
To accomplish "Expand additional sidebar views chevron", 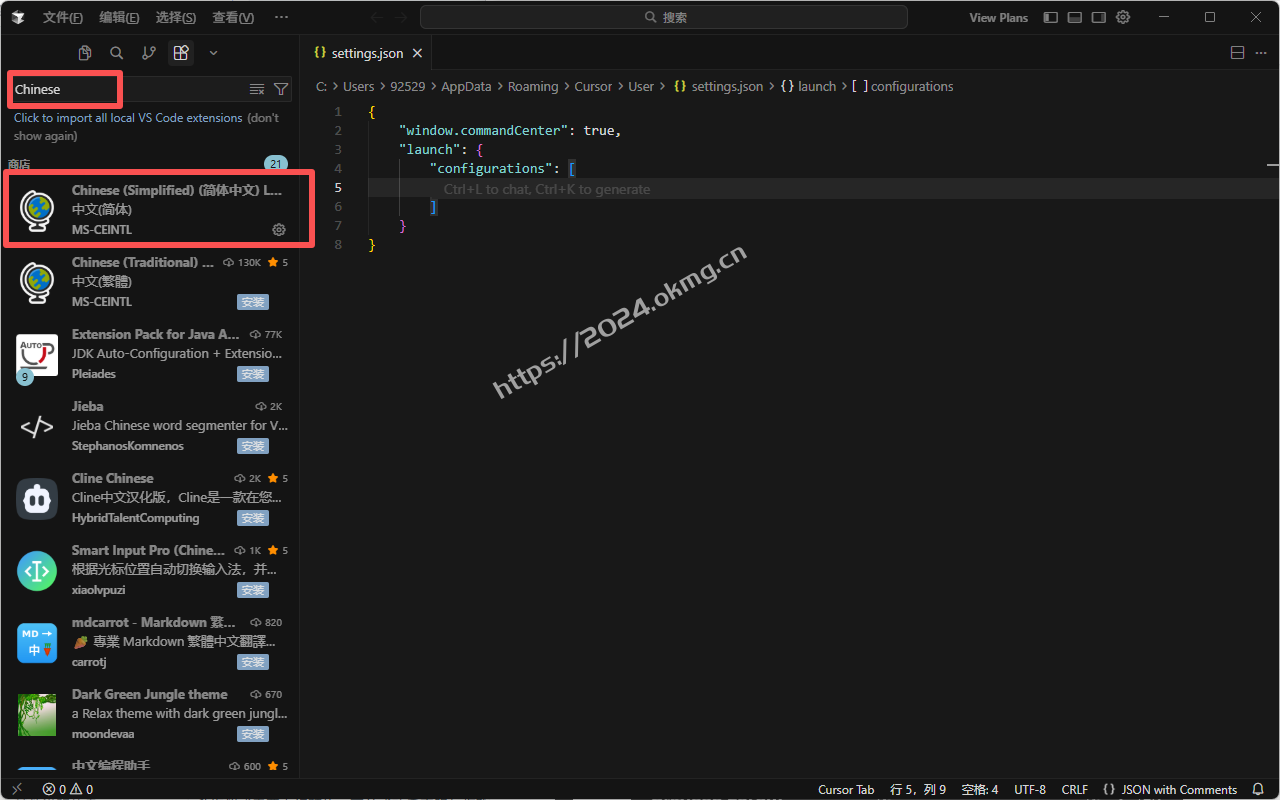I will [213, 53].
